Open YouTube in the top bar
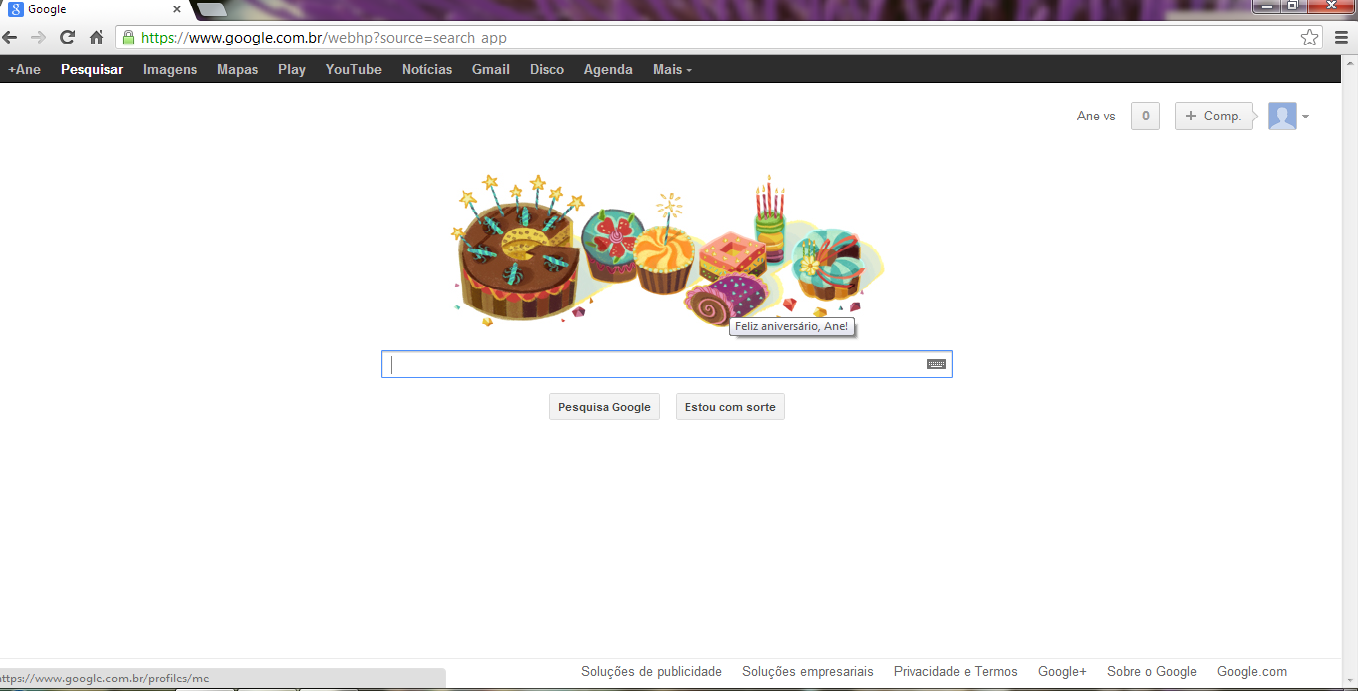This screenshot has width=1366, height=691. coord(354,69)
